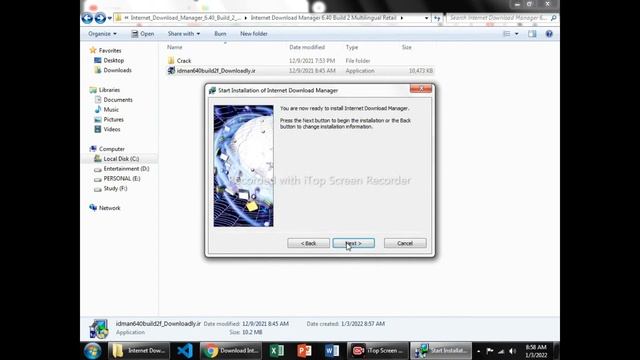The image size is (640, 360).
Task: Open Explorer help icon
Action: (549, 34)
